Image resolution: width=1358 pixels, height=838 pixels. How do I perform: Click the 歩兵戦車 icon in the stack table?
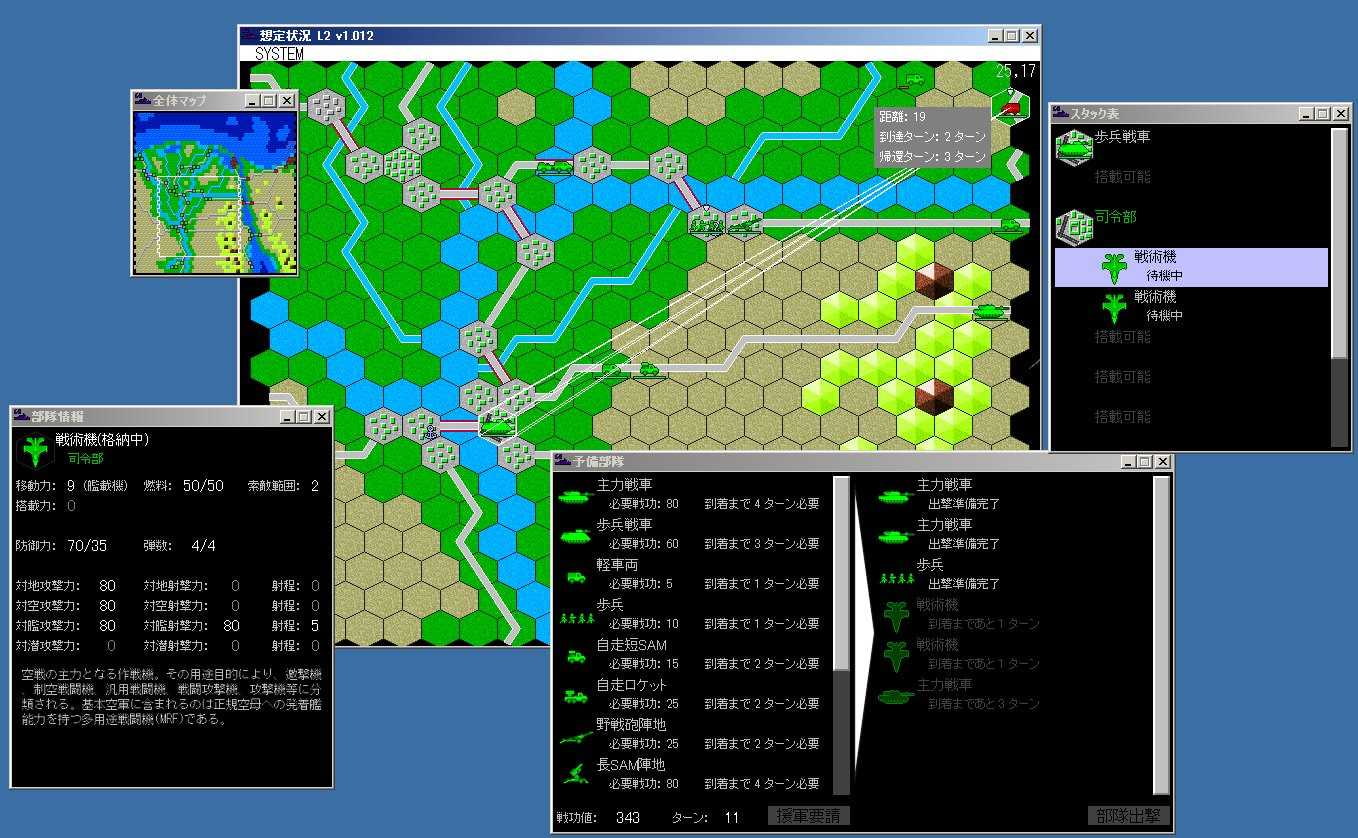[1075, 147]
